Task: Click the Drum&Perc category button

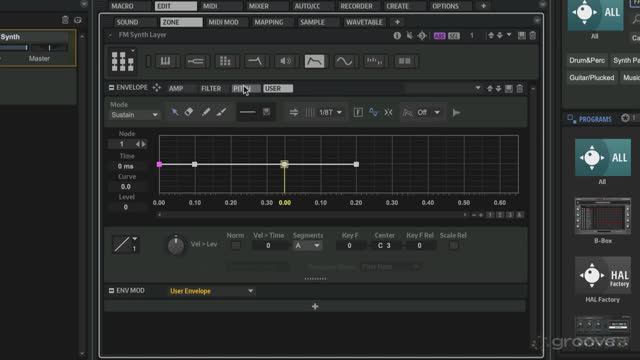Action: (x=587, y=60)
